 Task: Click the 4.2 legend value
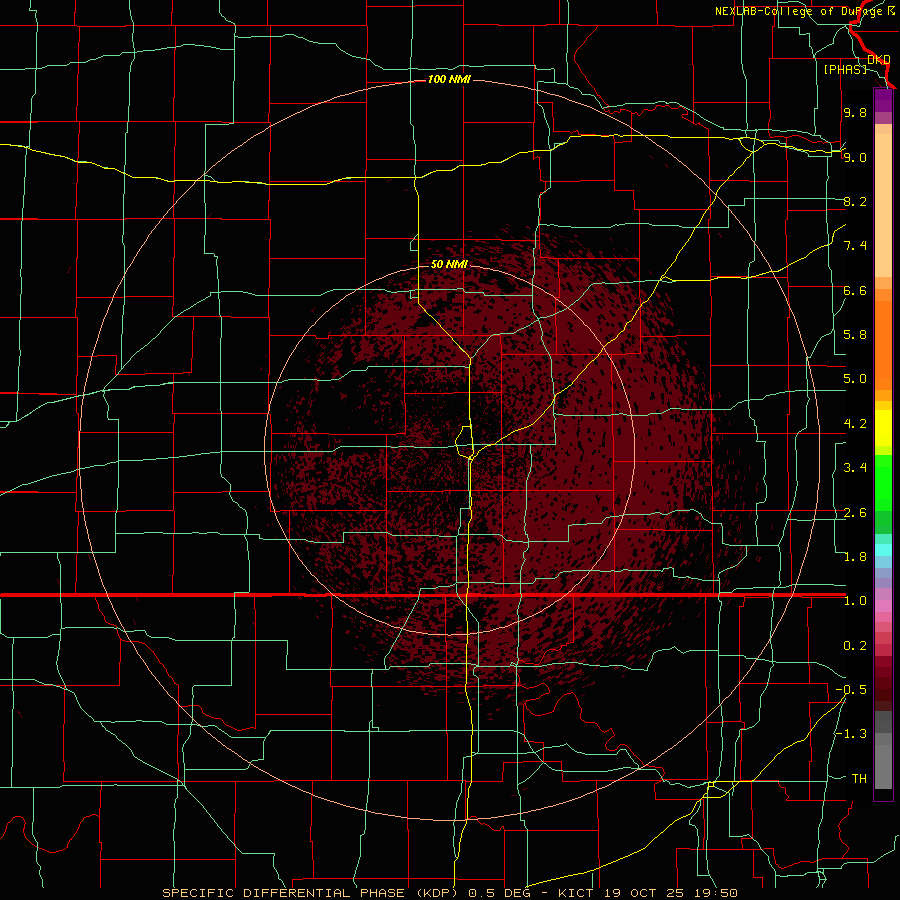point(855,424)
